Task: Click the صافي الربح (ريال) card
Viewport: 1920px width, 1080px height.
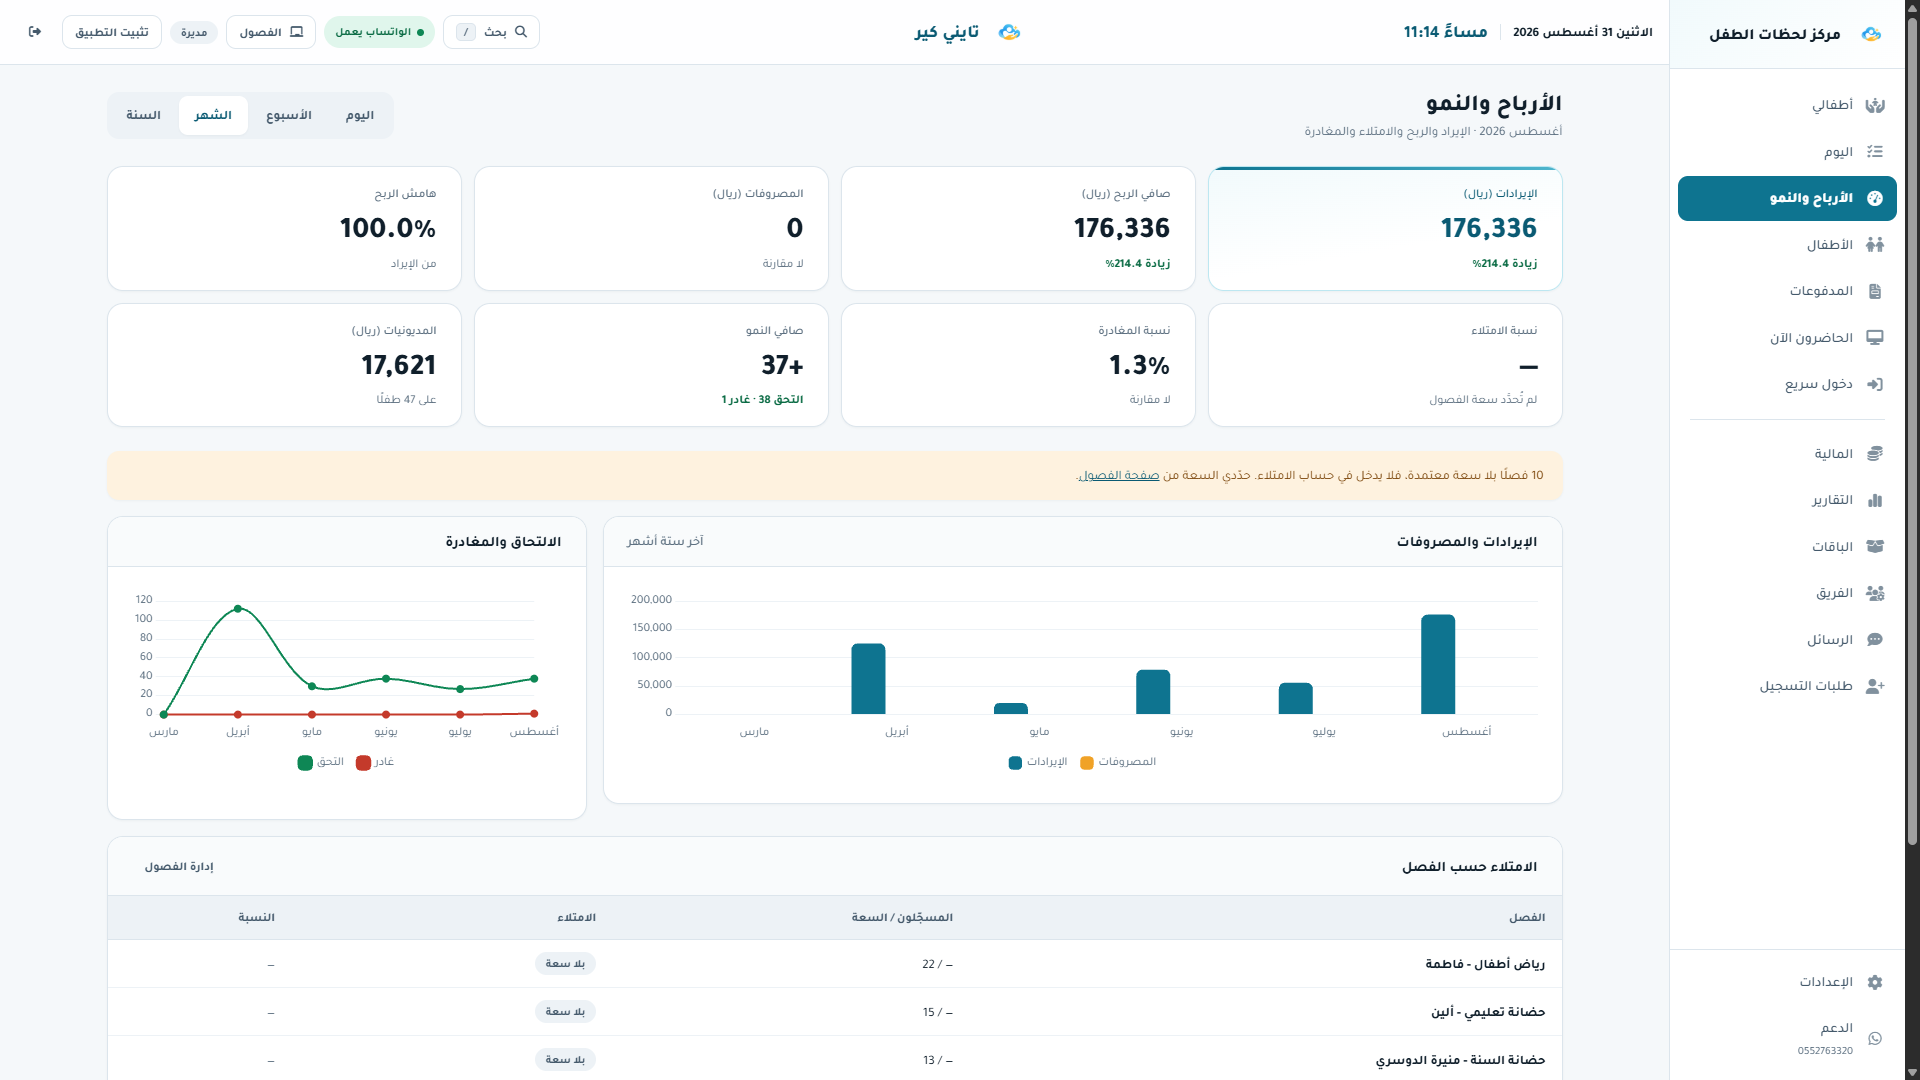Action: pos(1018,229)
